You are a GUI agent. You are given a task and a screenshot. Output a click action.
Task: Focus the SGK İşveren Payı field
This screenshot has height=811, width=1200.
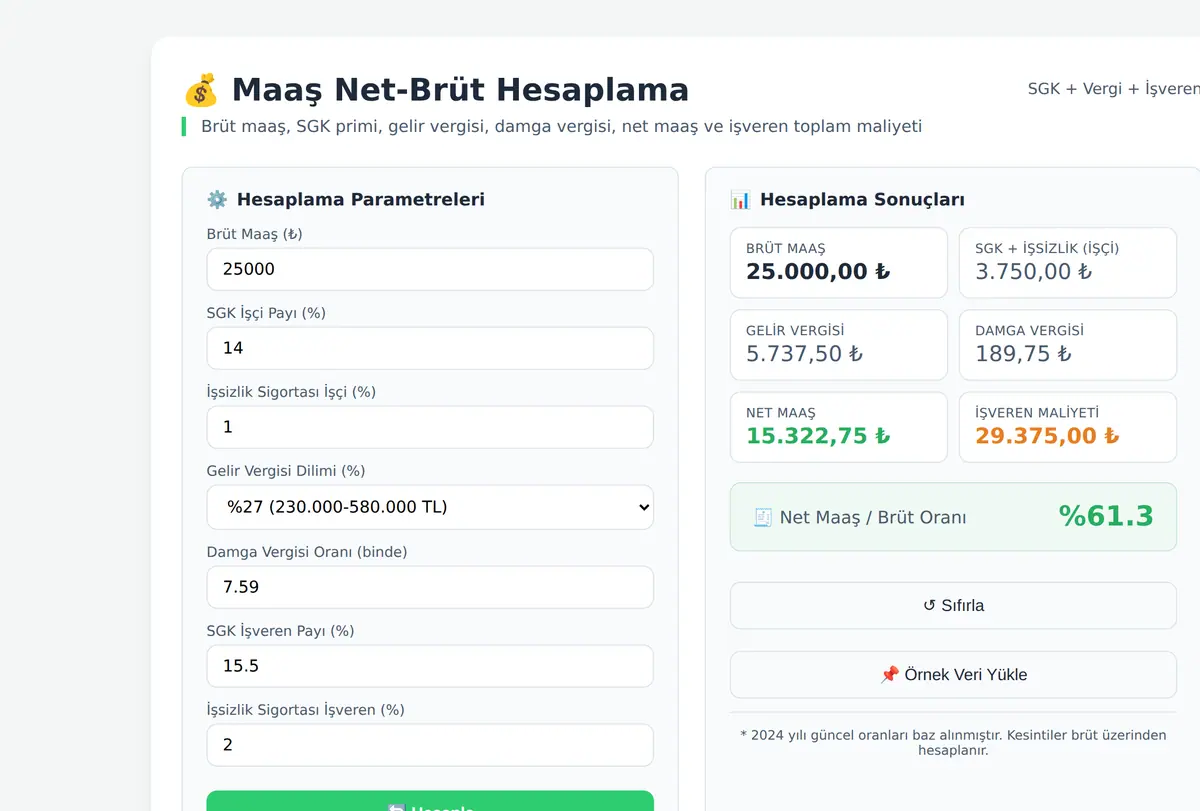point(430,666)
